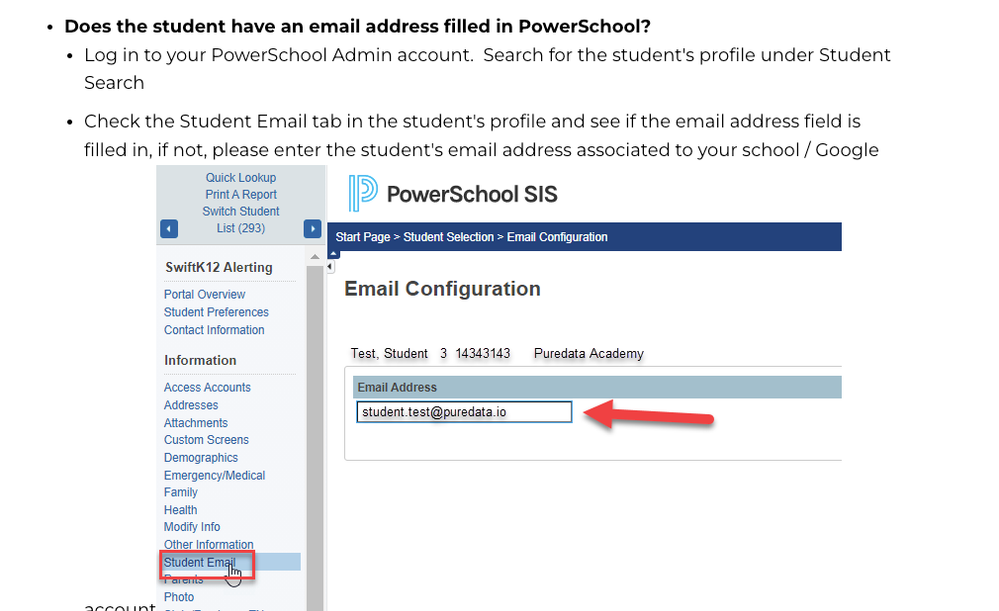Collapse the sidebar using the small arrow

click(x=331, y=267)
